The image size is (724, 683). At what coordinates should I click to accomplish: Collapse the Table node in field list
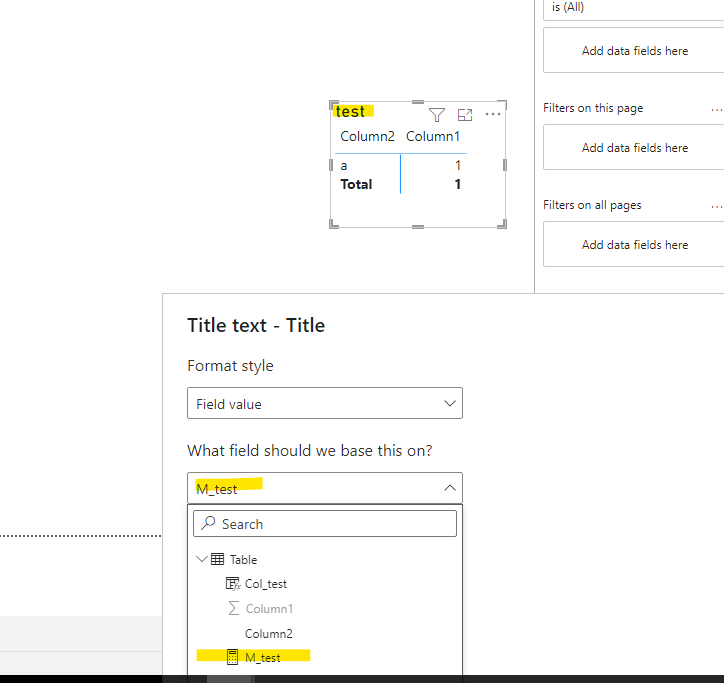[201, 559]
